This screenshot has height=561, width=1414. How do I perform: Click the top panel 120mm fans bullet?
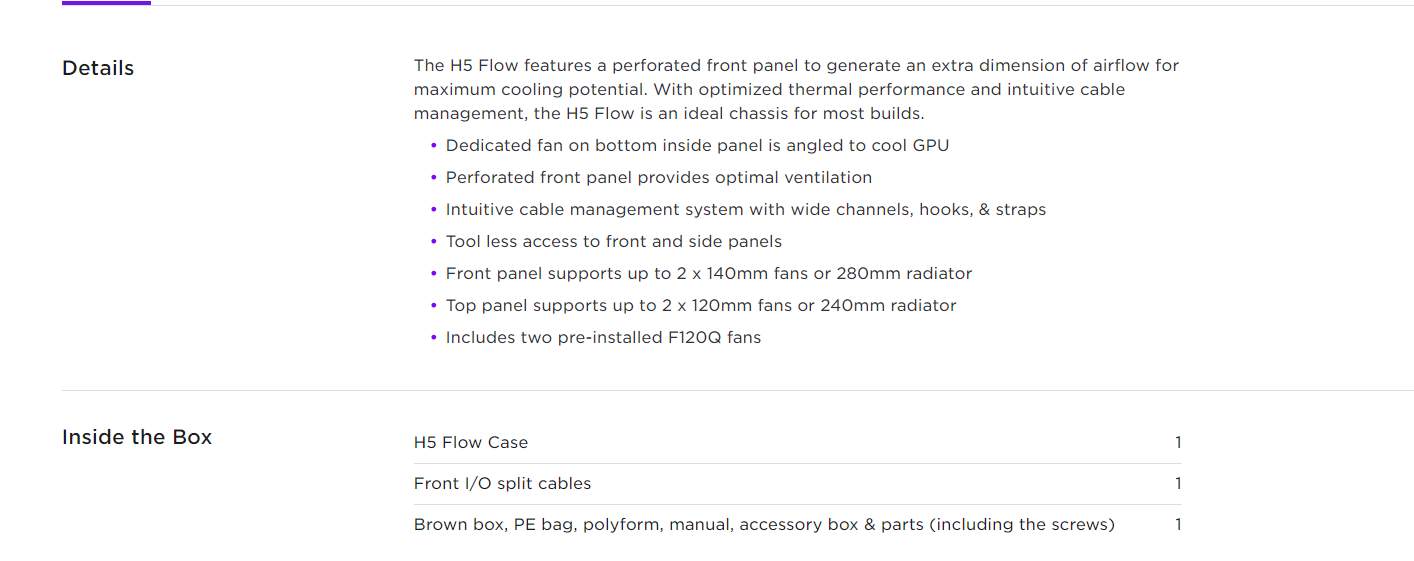click(x=701, y=305)
